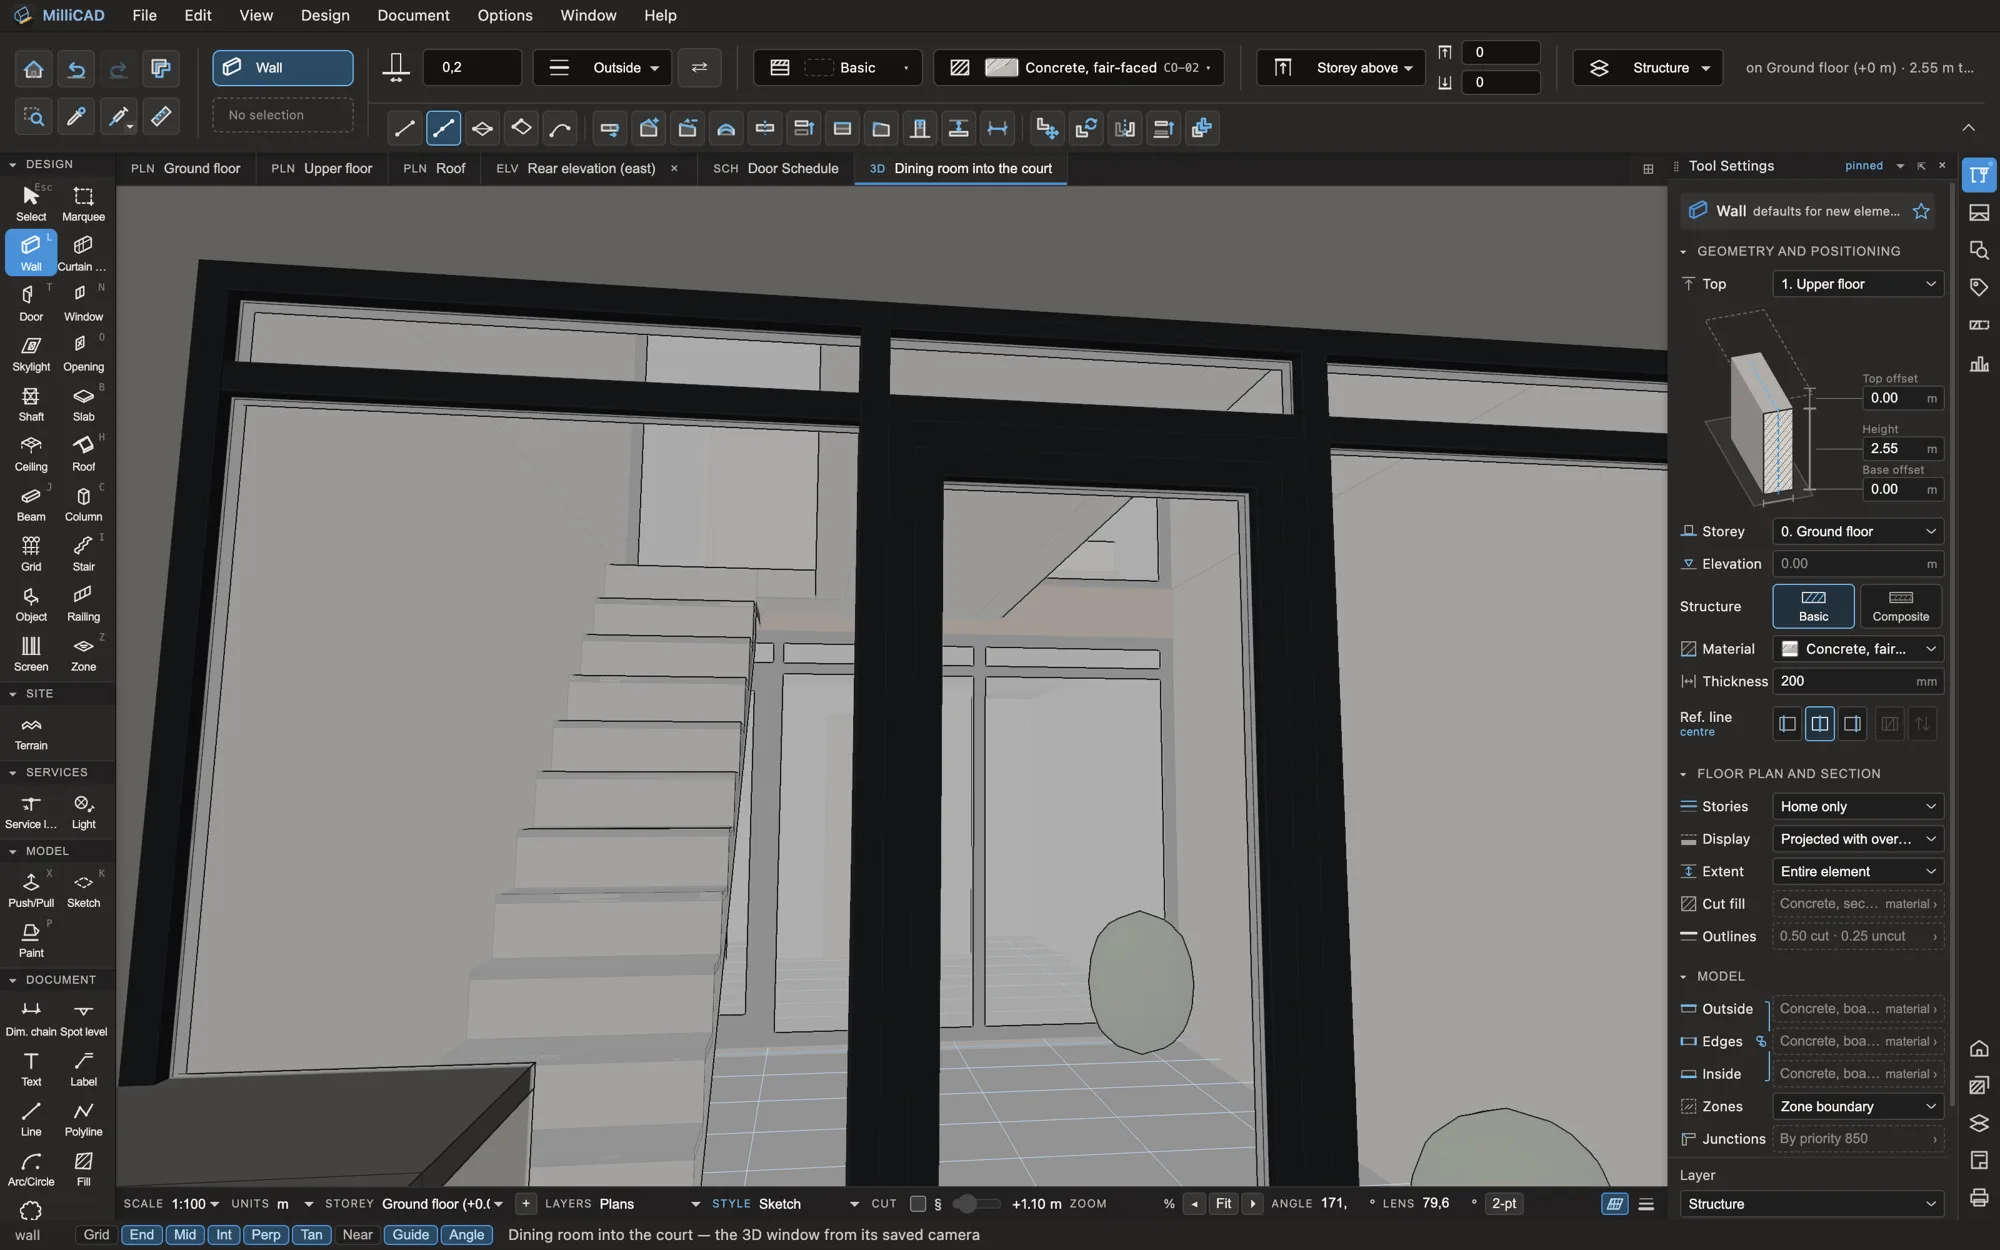Click the Home icon in top toolbar
The height and width of the screenshot is (1250, 2000).
pyautogui.click(x=33, y=68)
